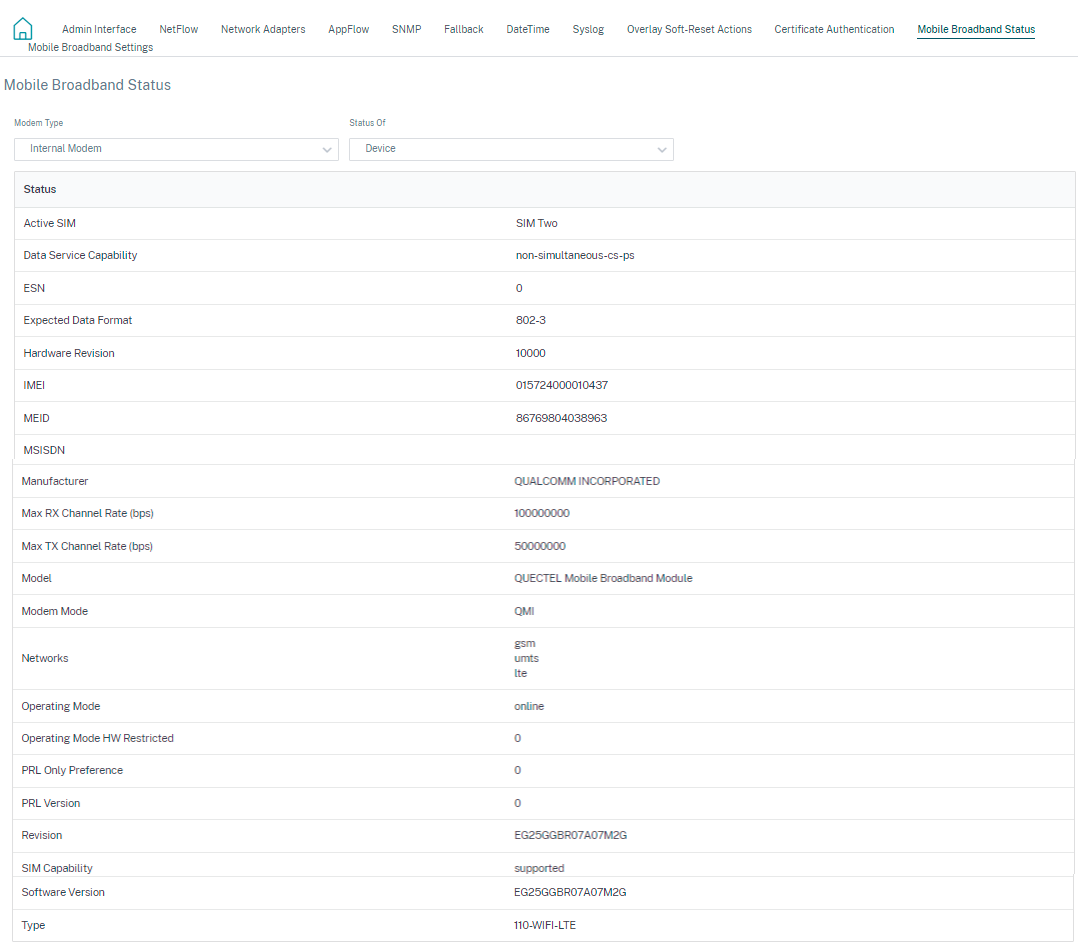Open the Mobile Broadband Settings tab
This screenshot has height=943, width=1078.
(91, 47)
